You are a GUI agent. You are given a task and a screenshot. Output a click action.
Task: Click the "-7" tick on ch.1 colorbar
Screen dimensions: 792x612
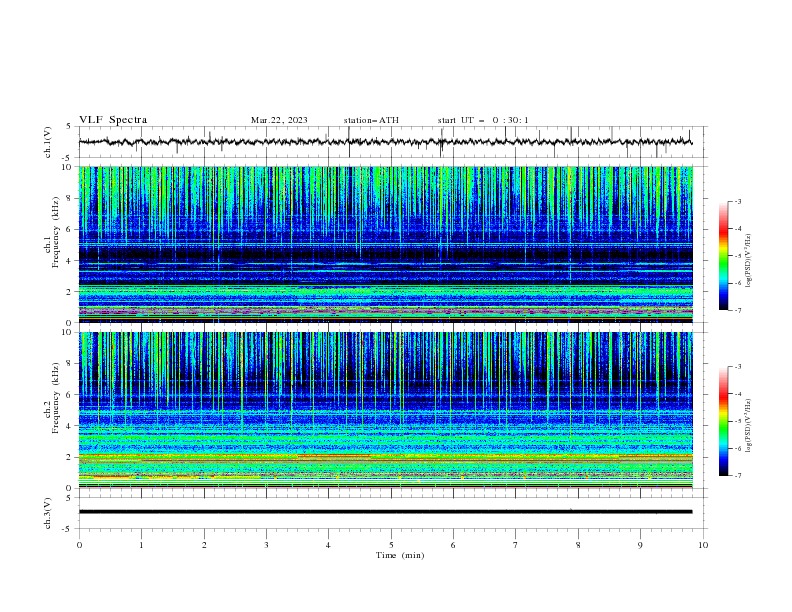pos(737,311)
